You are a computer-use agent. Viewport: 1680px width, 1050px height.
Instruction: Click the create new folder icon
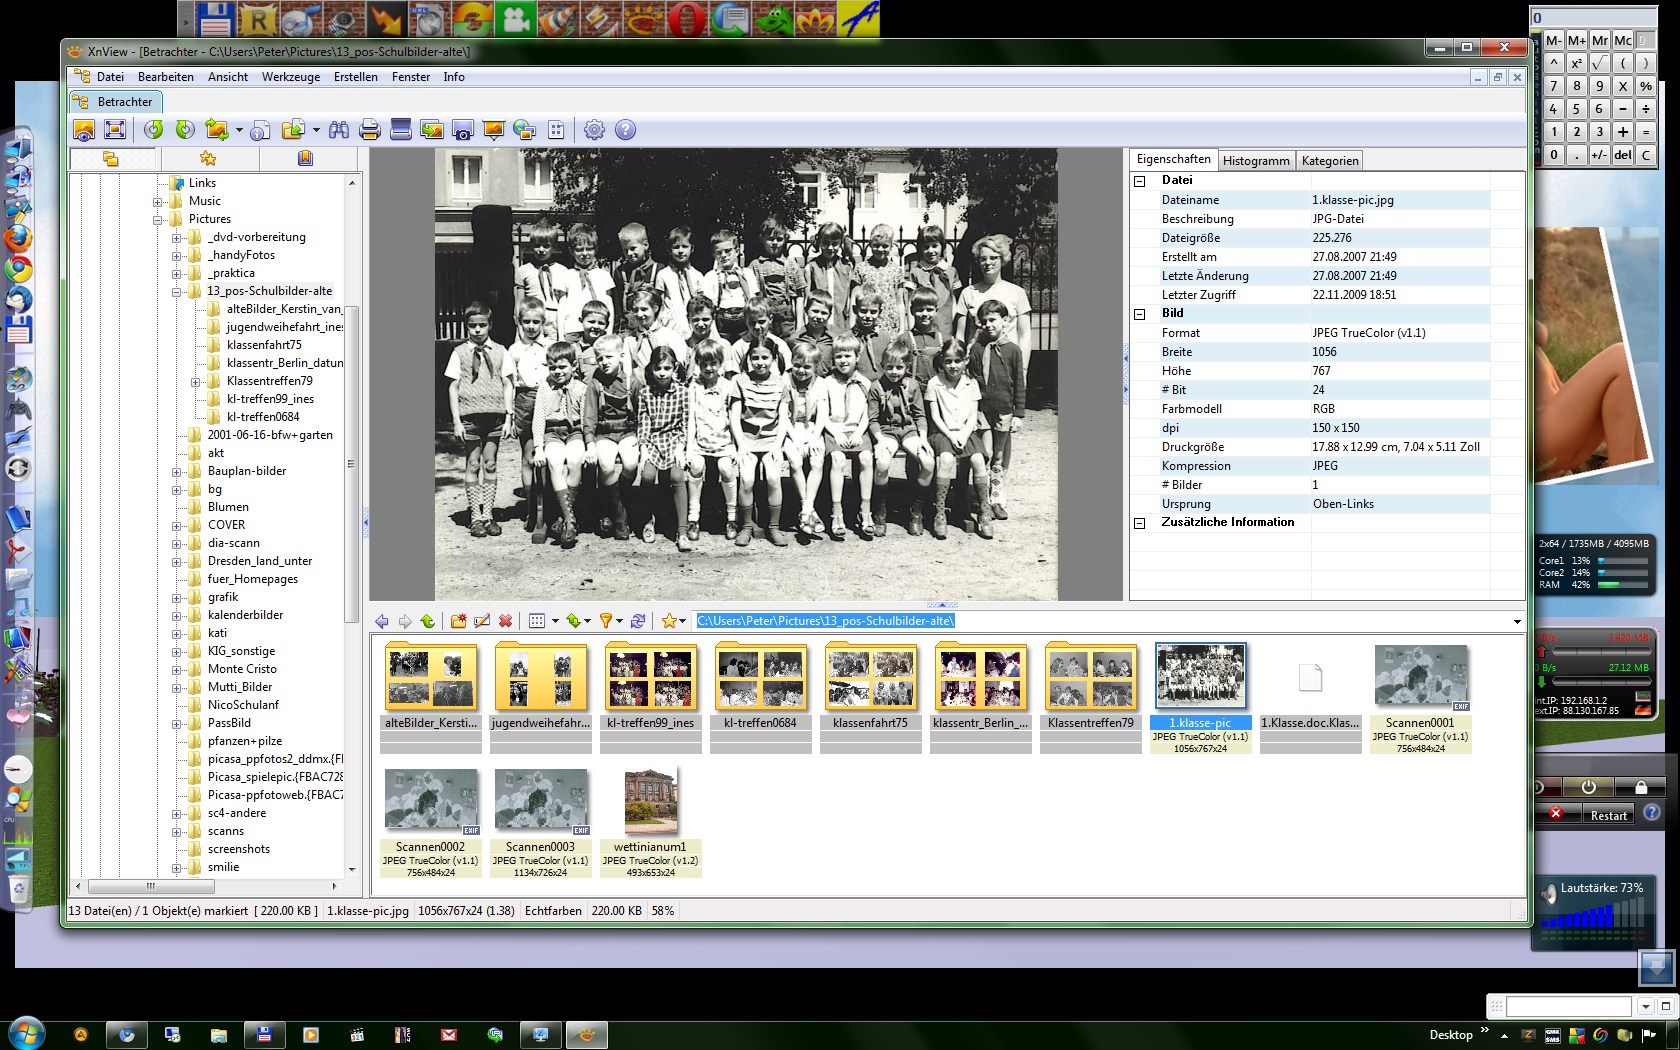coord(458,621)
